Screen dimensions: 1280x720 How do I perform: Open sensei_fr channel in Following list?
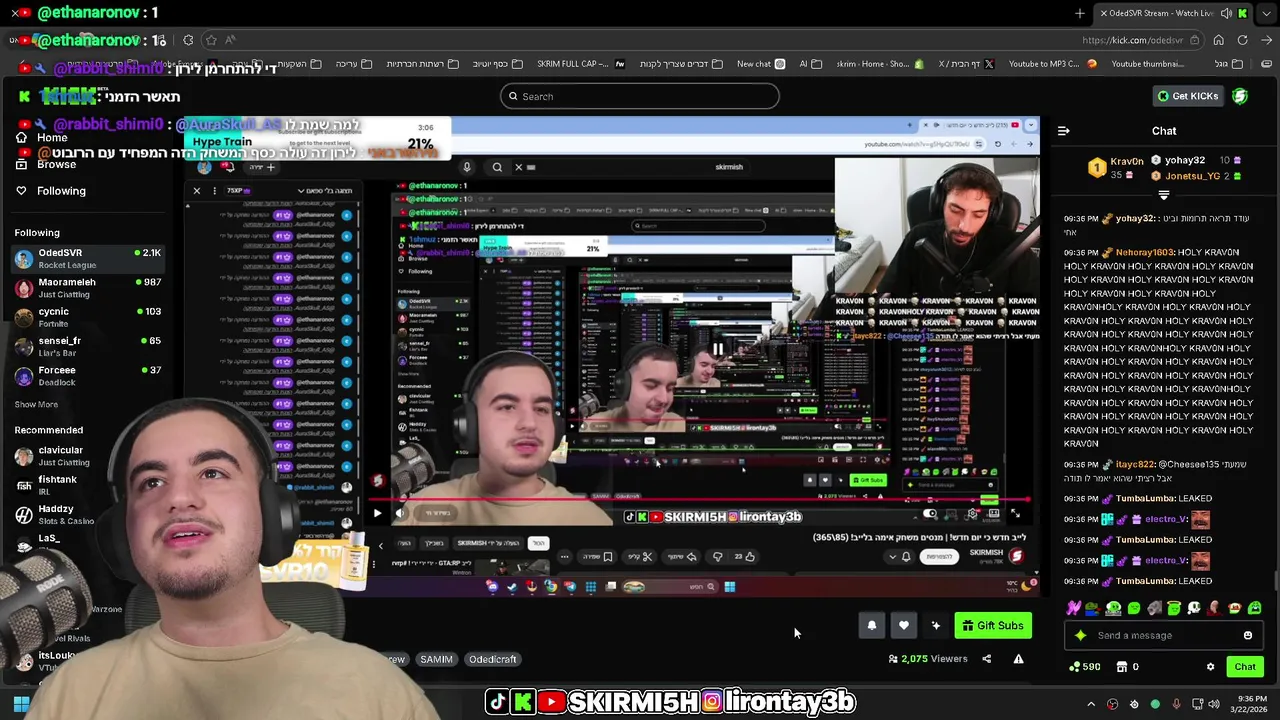(x=87, y=346)
